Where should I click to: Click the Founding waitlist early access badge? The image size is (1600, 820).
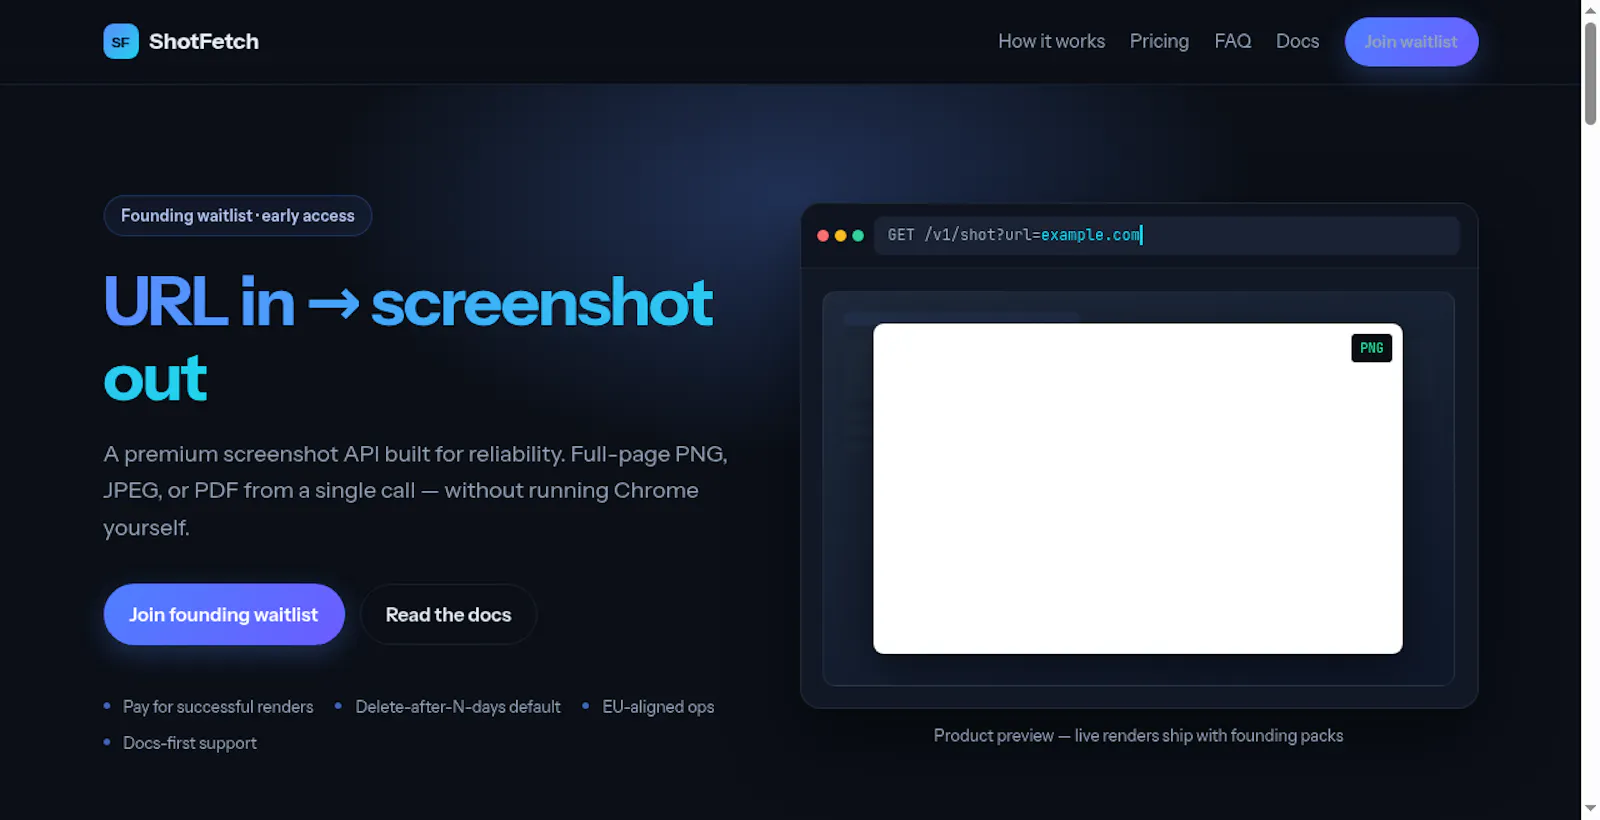[x=238, y=216]
